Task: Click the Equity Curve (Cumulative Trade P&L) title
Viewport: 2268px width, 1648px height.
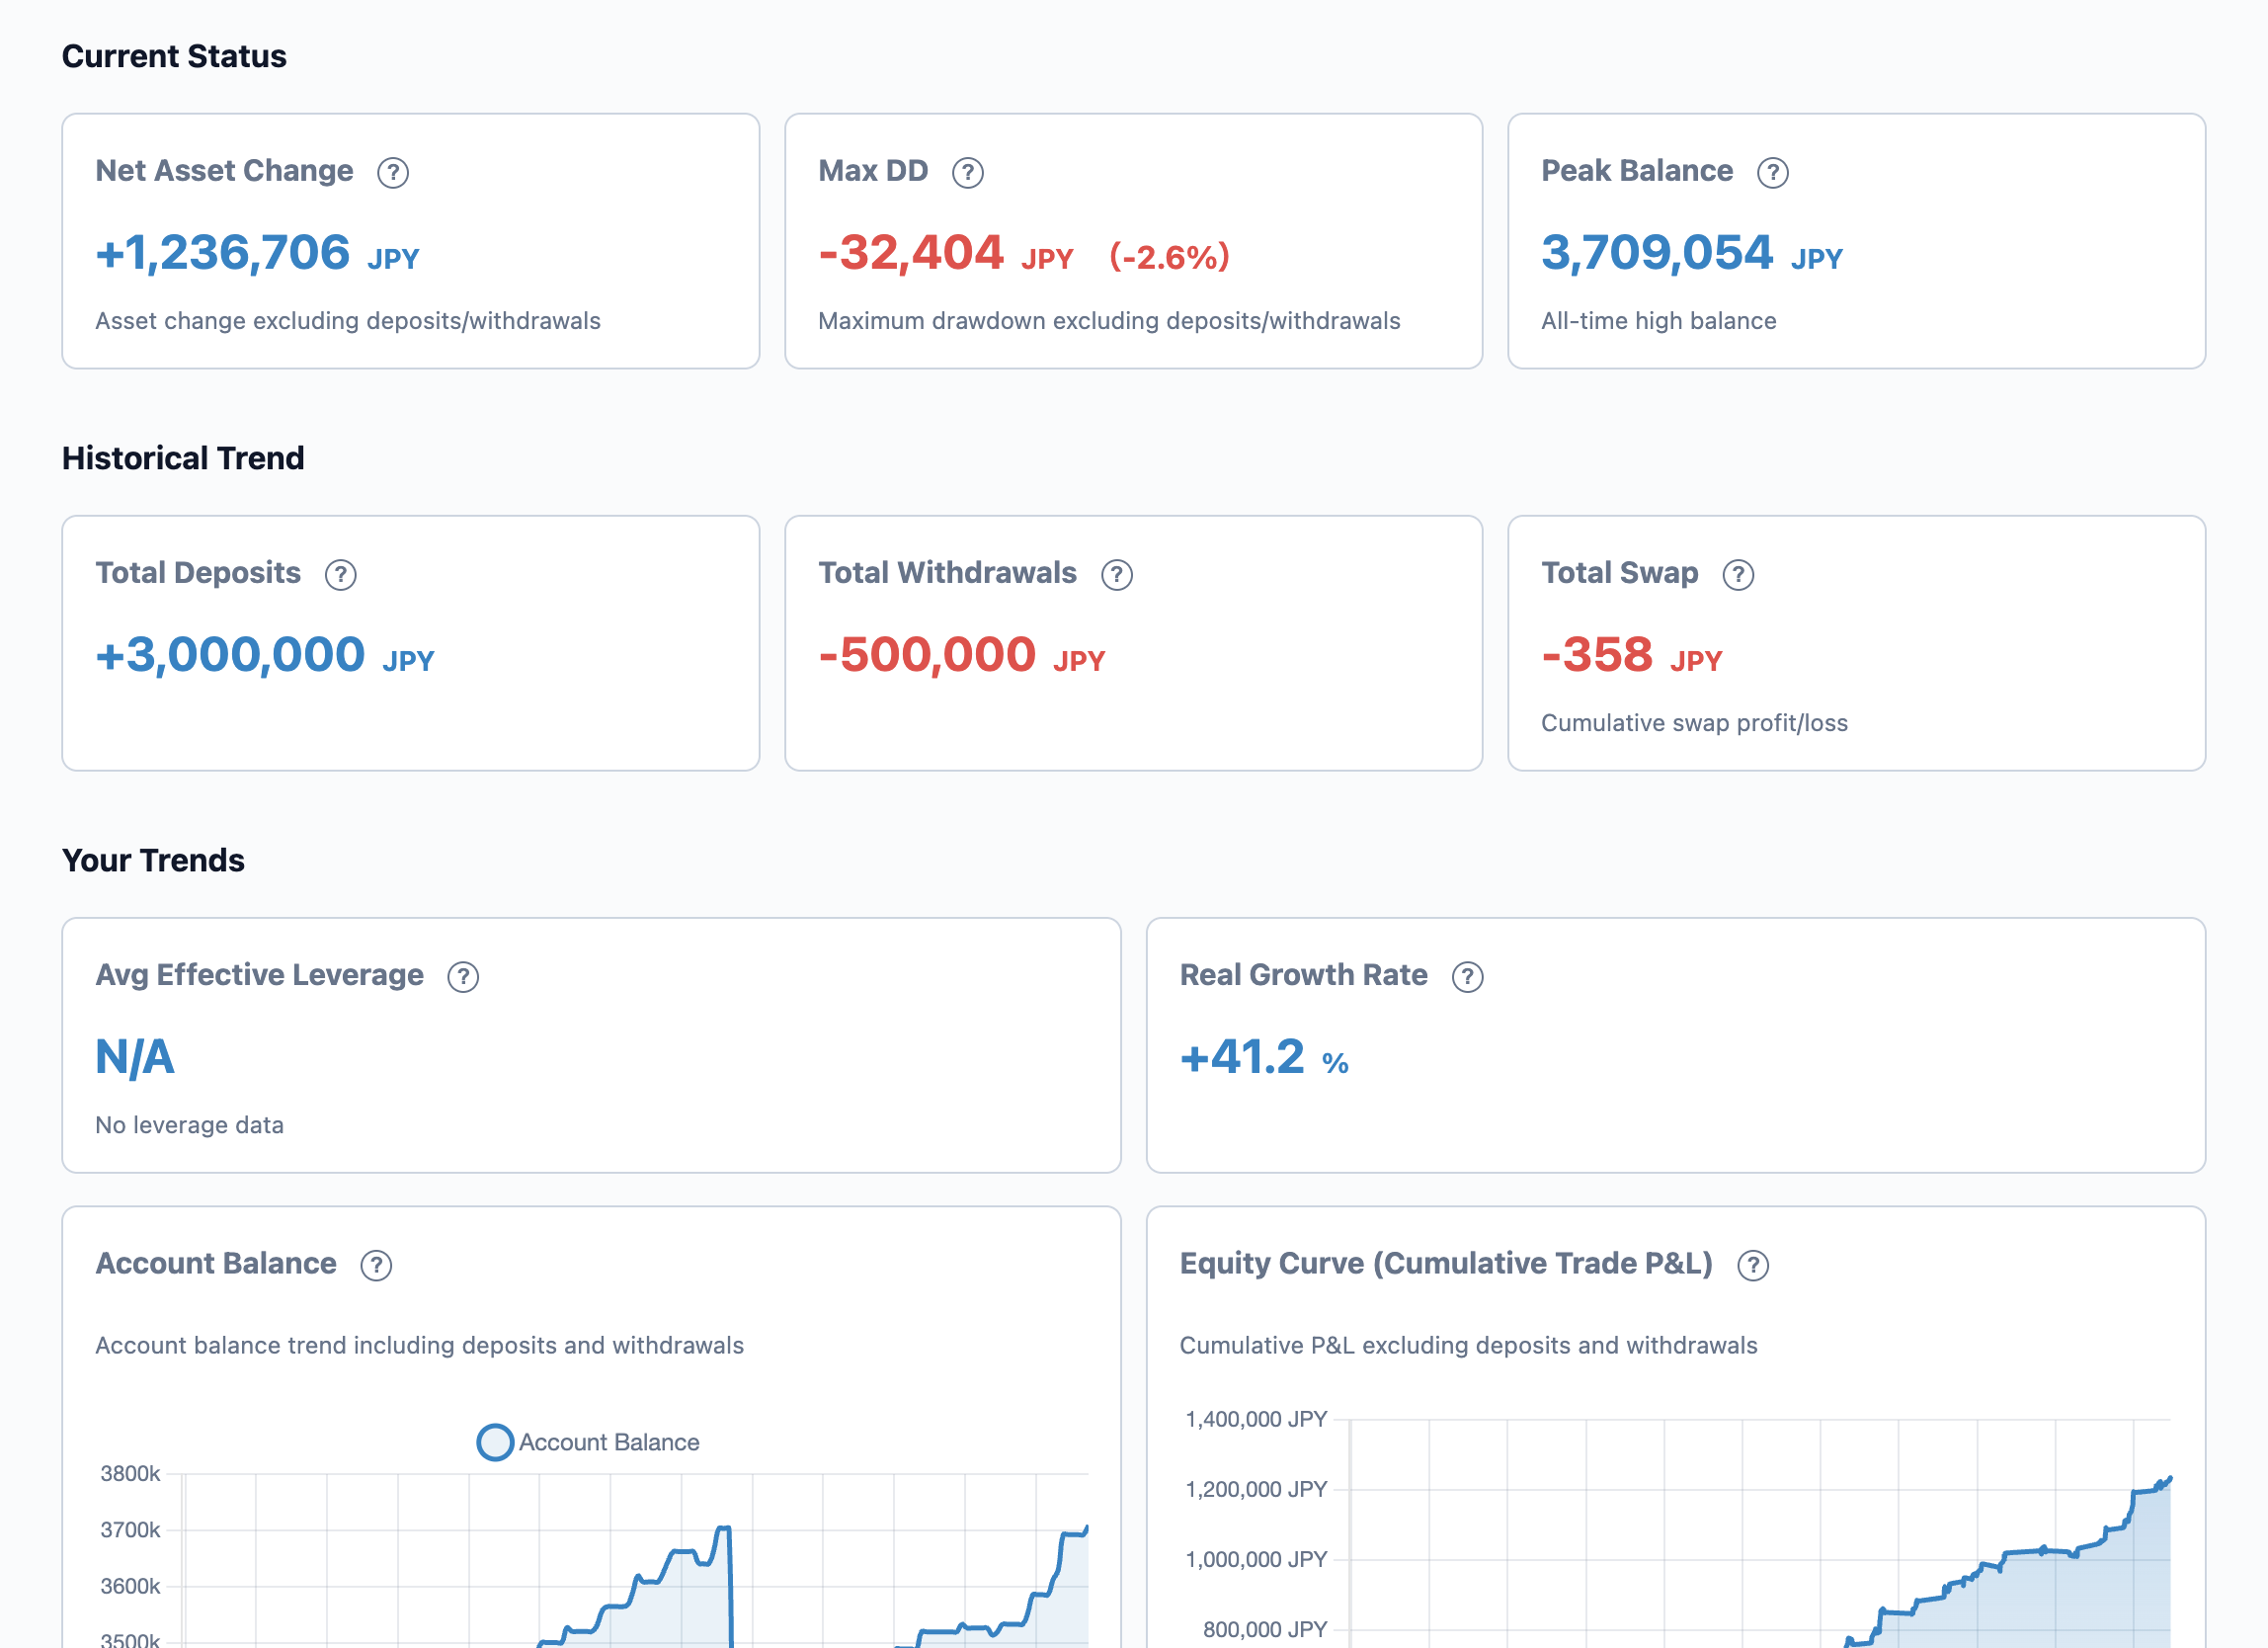Action: click(1446, 1264)
